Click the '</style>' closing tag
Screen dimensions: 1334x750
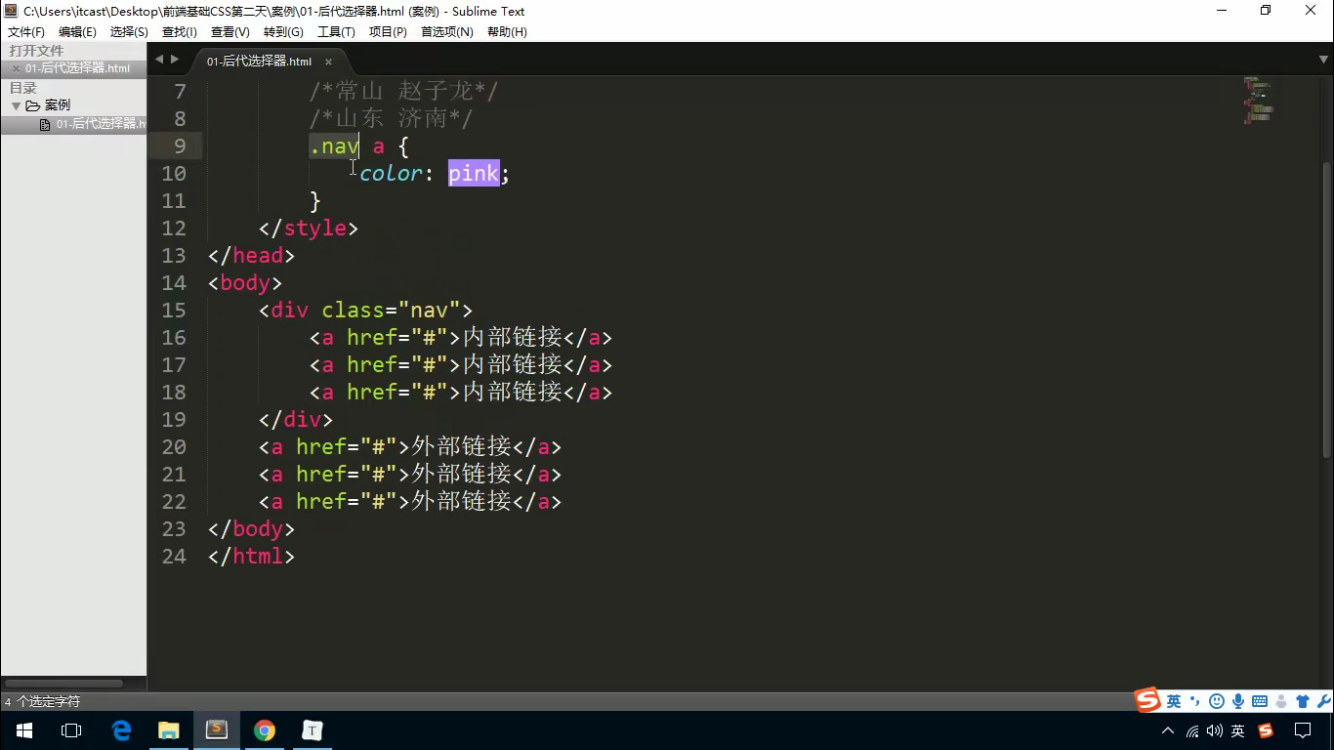tap(308, 228)
